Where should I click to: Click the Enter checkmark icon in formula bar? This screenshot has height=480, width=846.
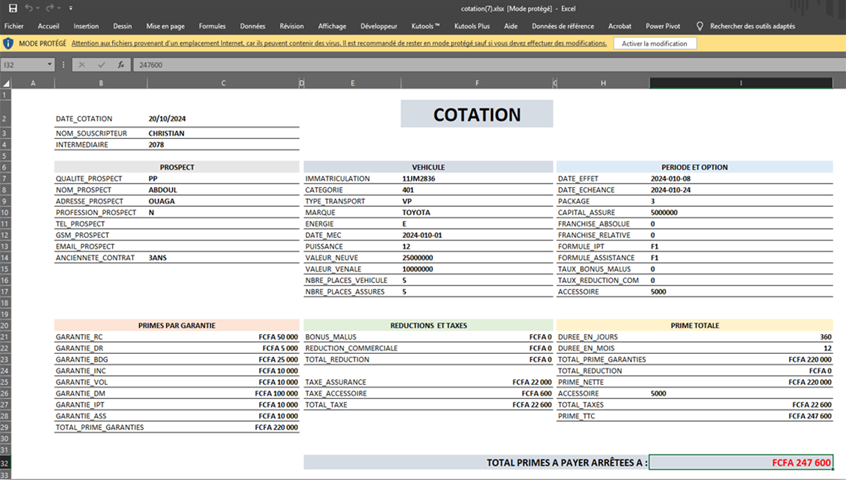coord(103,65)
